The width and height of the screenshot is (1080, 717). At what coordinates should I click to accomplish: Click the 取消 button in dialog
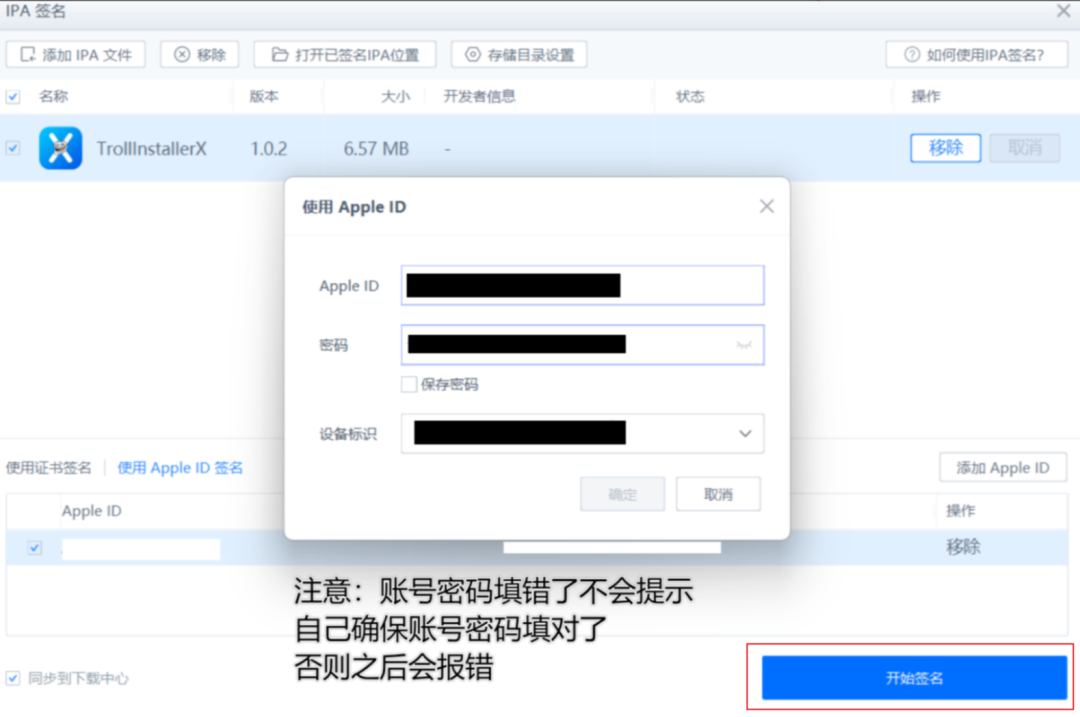[x=718, y=494]
